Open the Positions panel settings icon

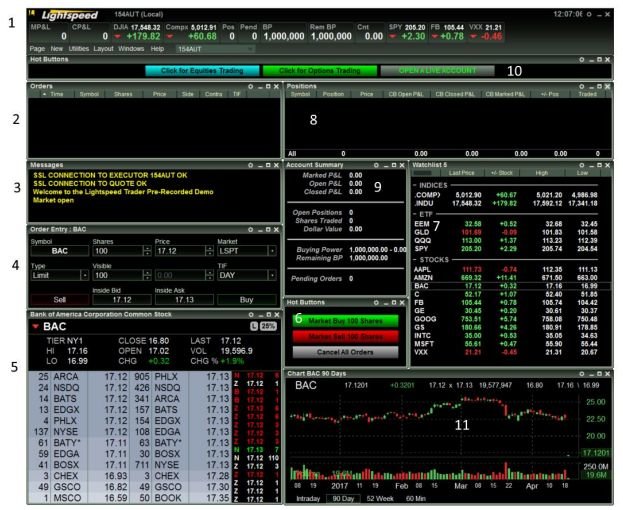[x=582, y=86]
